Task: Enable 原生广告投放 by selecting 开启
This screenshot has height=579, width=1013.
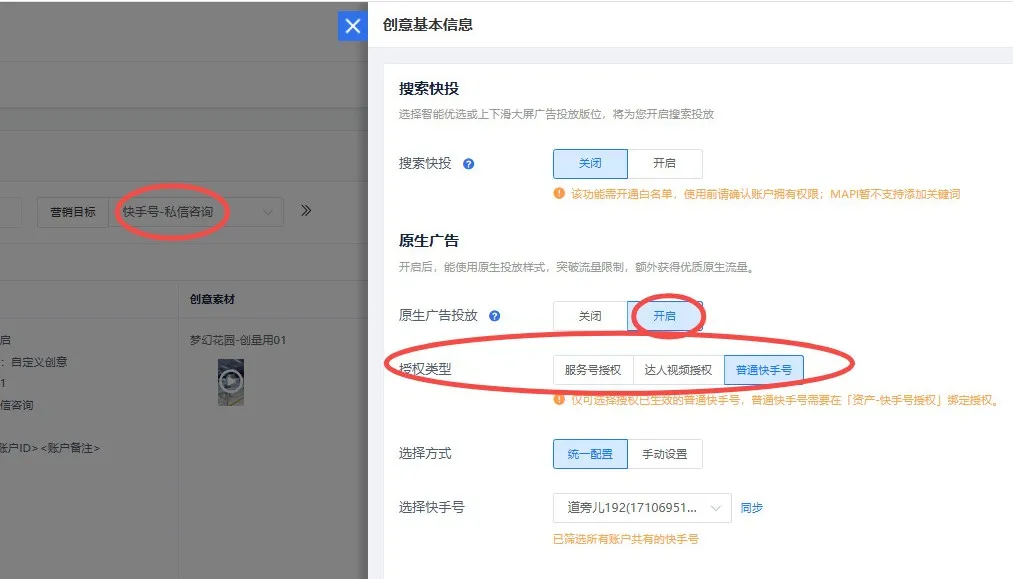Action: pyautogui.click(x=664, y=316)
